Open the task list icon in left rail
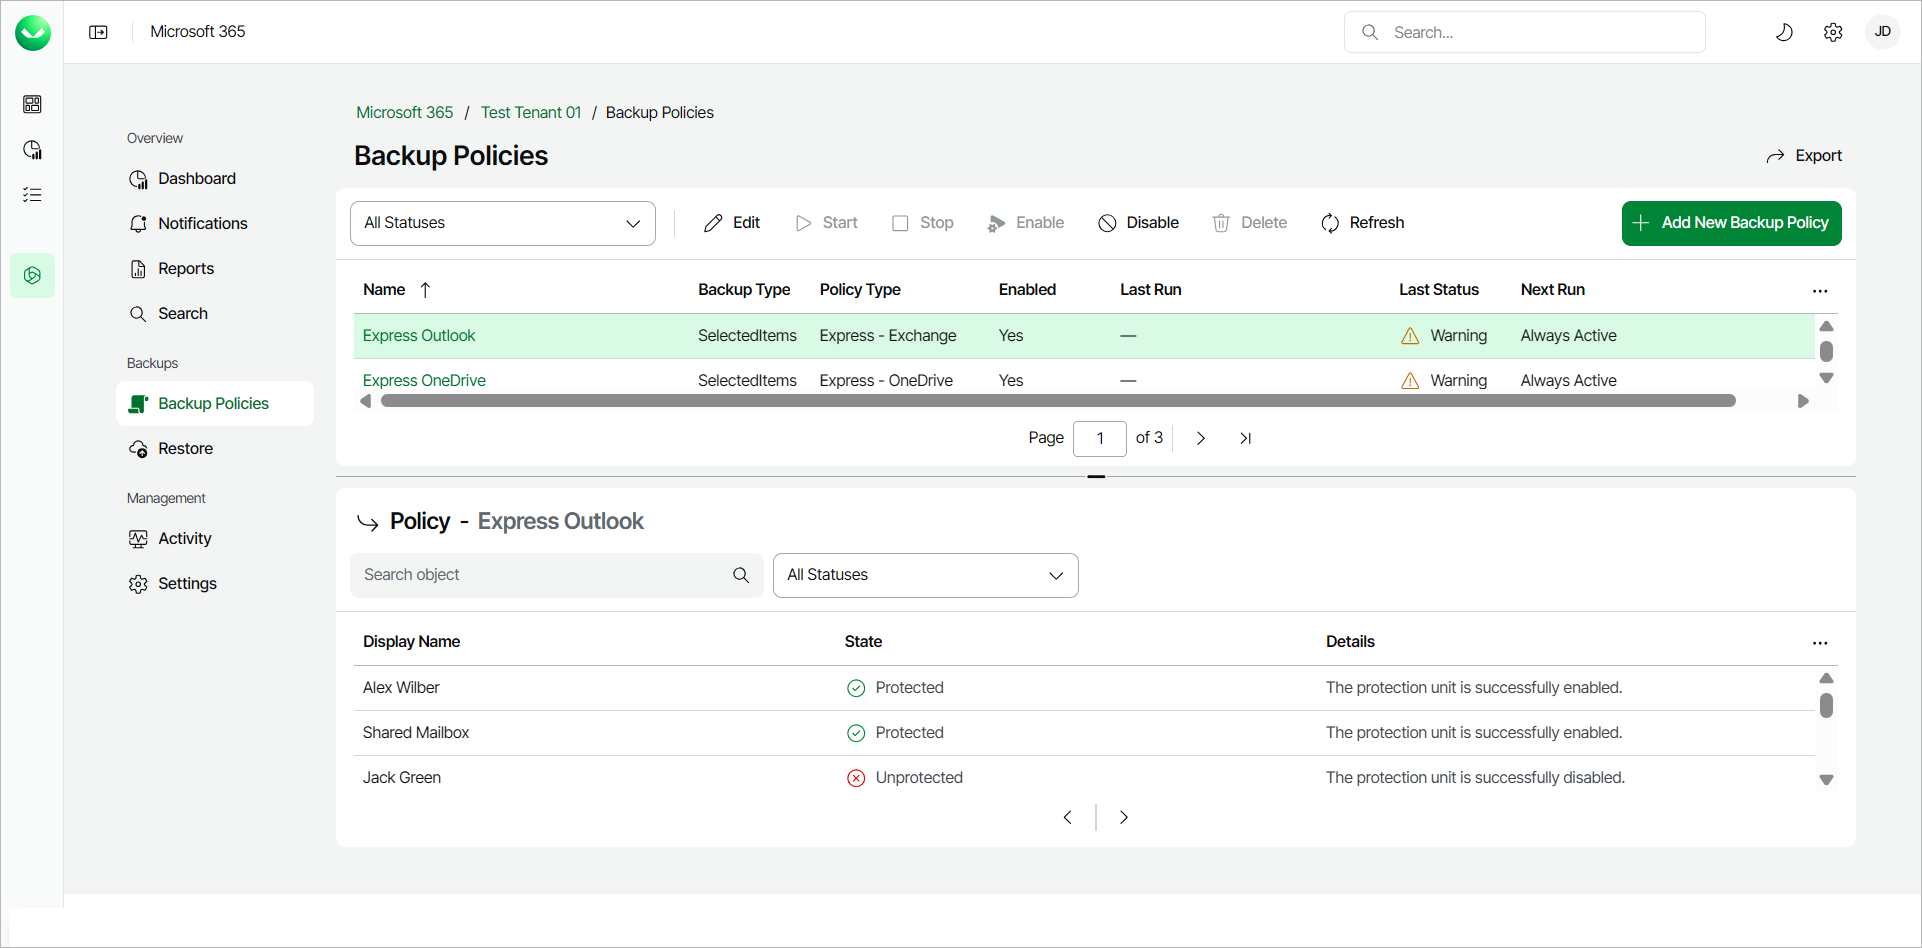 (x=33, y=194)
